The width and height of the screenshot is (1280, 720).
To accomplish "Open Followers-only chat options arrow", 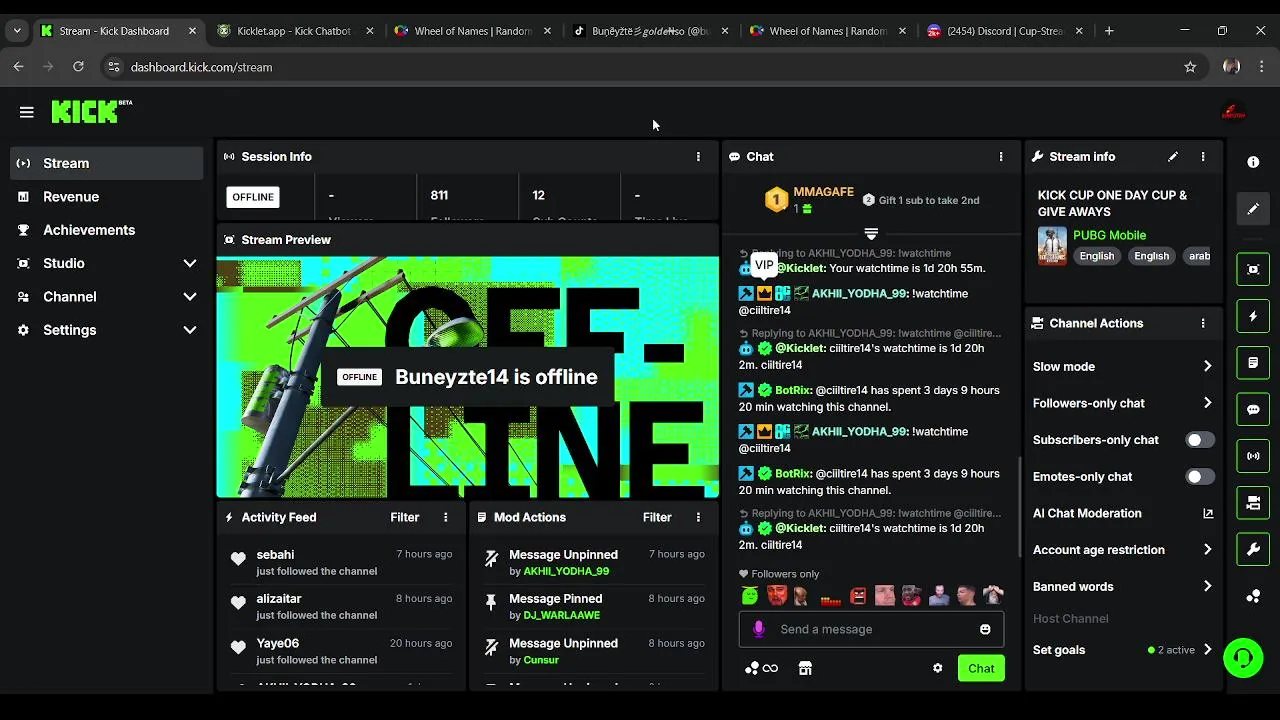I will point(1207,403).
